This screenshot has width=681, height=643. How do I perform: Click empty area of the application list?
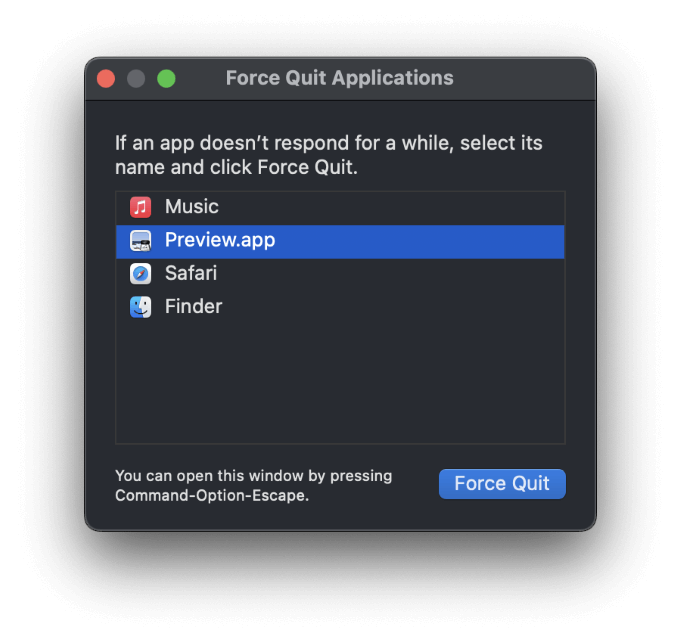(340, 383)
